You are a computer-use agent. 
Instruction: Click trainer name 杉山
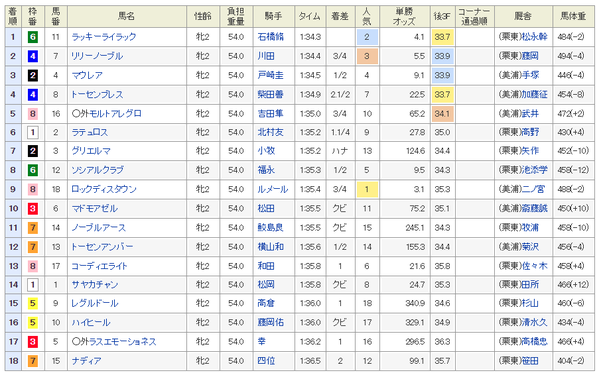pyautogui.click(x=530, y=303)
